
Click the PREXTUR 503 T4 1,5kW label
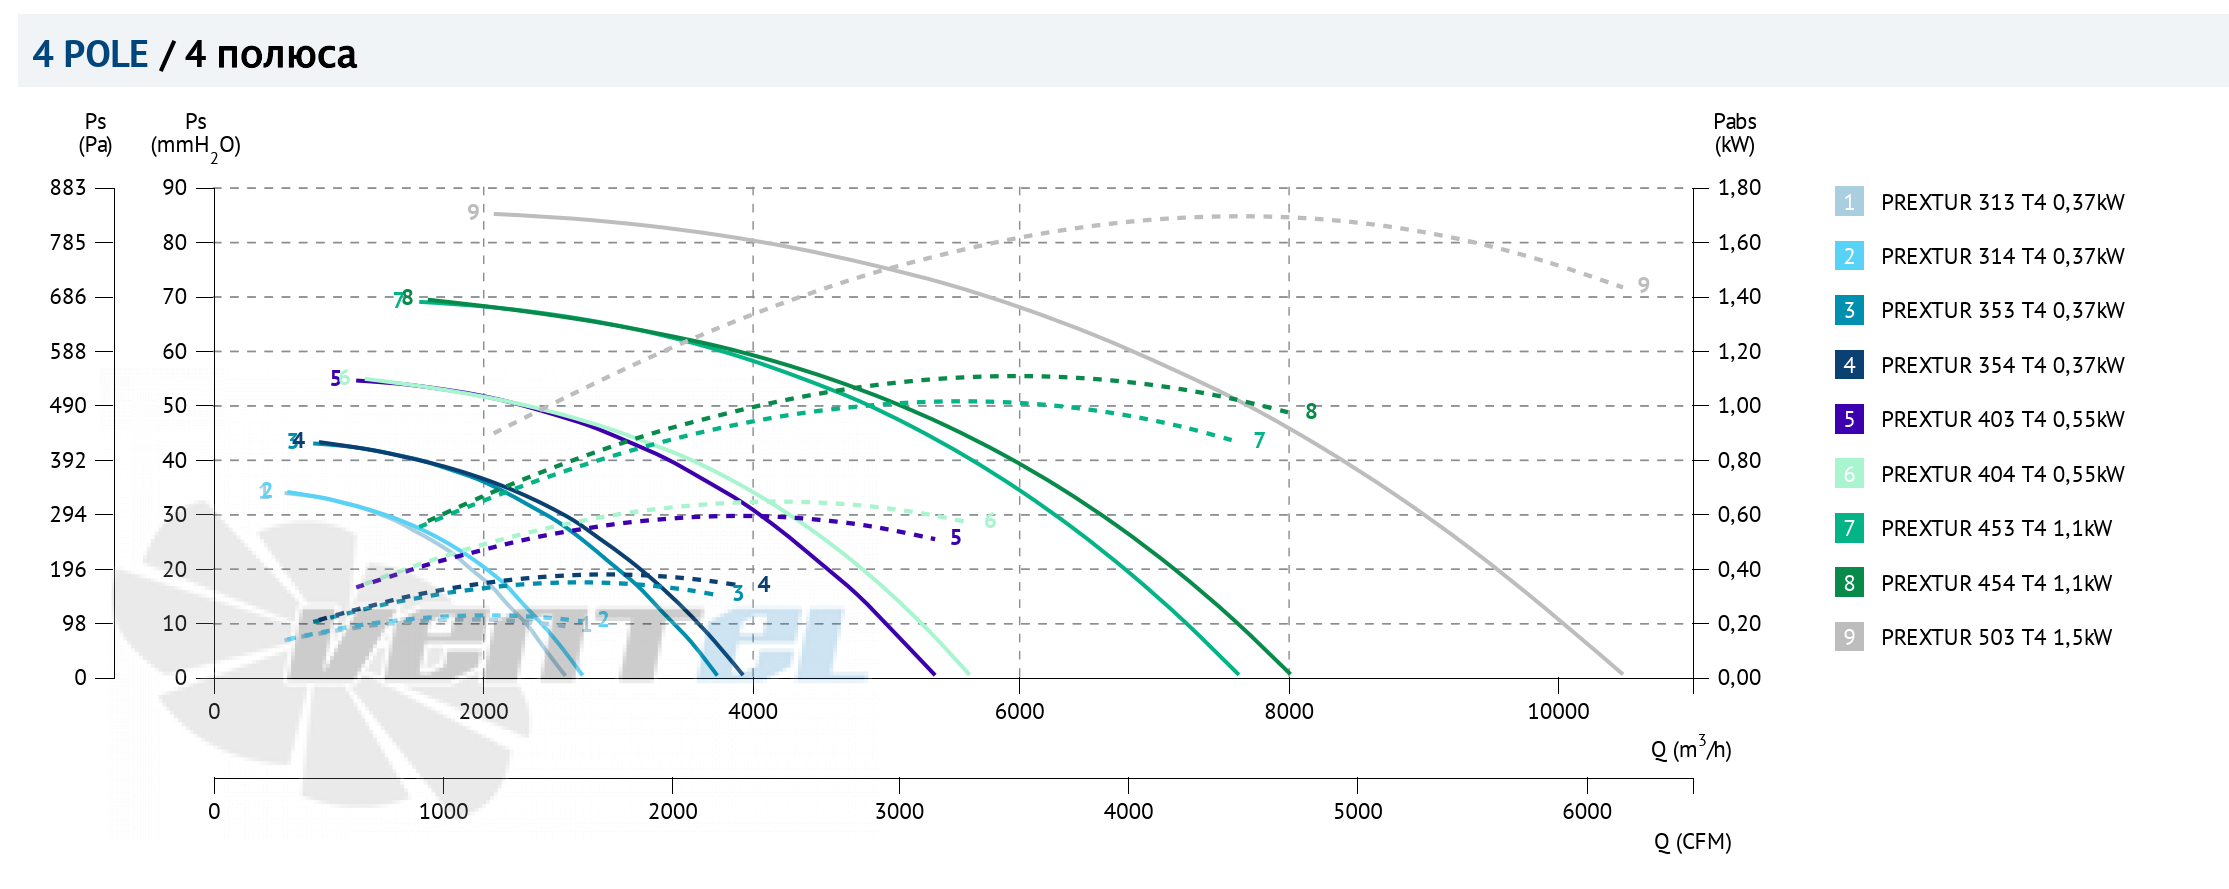pyautogui.click(x=1996, y=637)
